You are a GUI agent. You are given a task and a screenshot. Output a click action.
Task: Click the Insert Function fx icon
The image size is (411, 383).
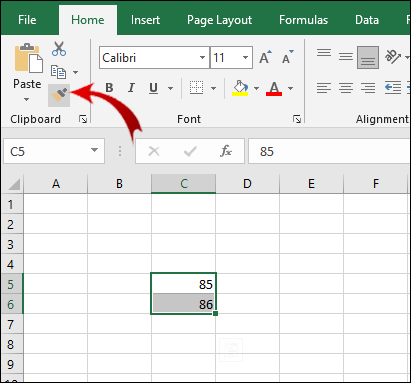click(x=226, y=151)
